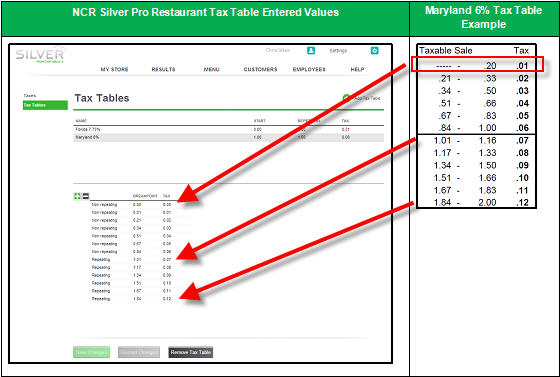560x377 pixels.
Task: Click the user profile icon beside Chris Stiles
Action: 311,51
